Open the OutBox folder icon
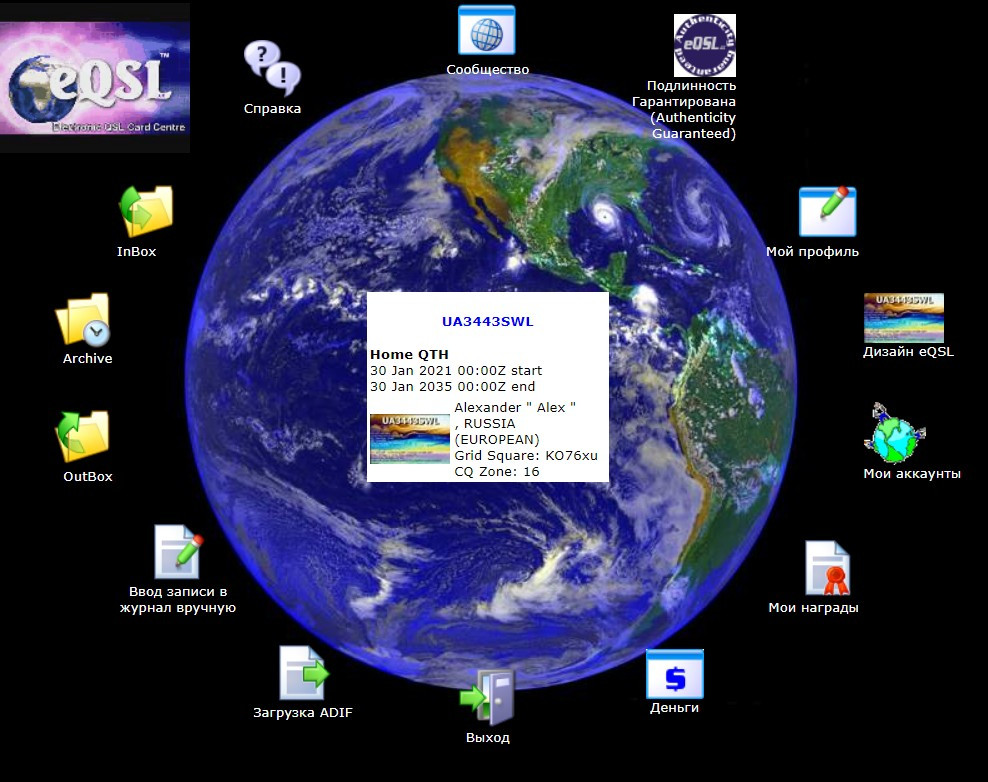Image resolution: width=988 pixels, height=782 pixels. (82, 436)
